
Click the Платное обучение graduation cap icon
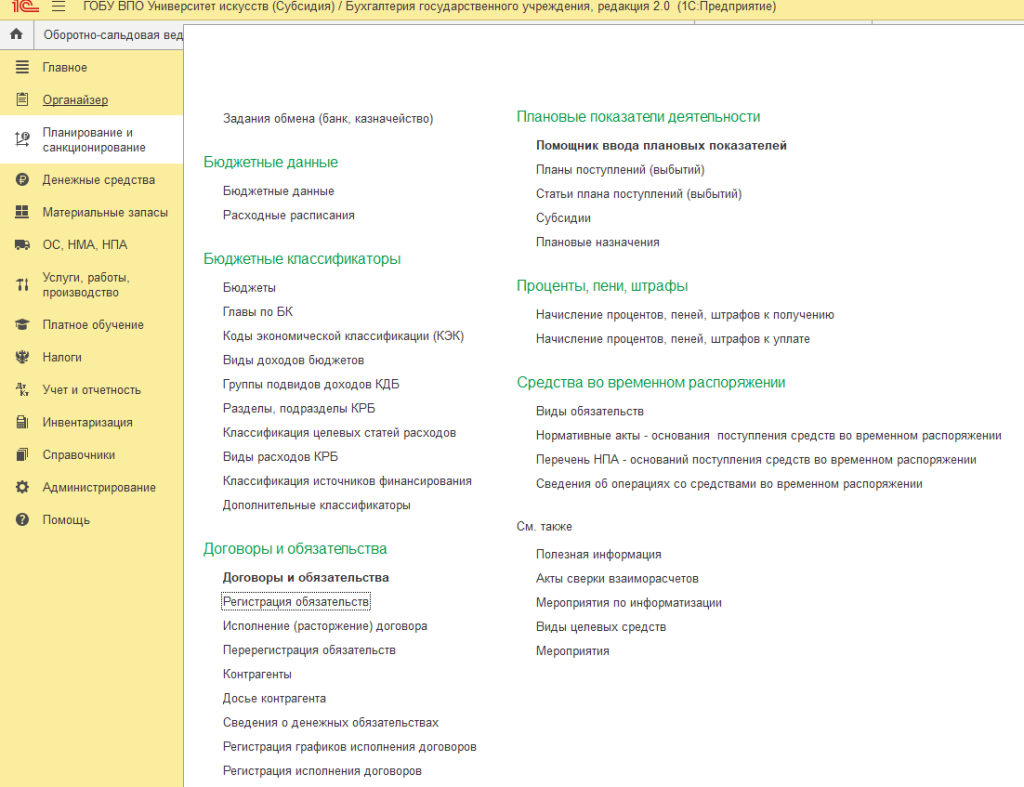coord(22,325)
